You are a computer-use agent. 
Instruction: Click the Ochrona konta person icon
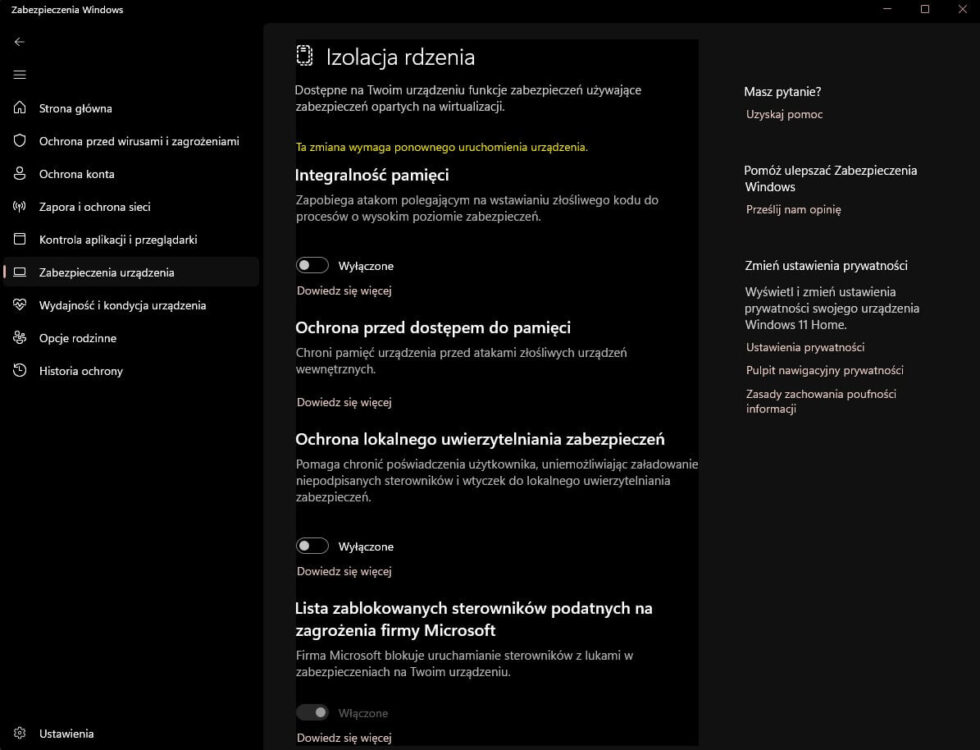(19, 173)
